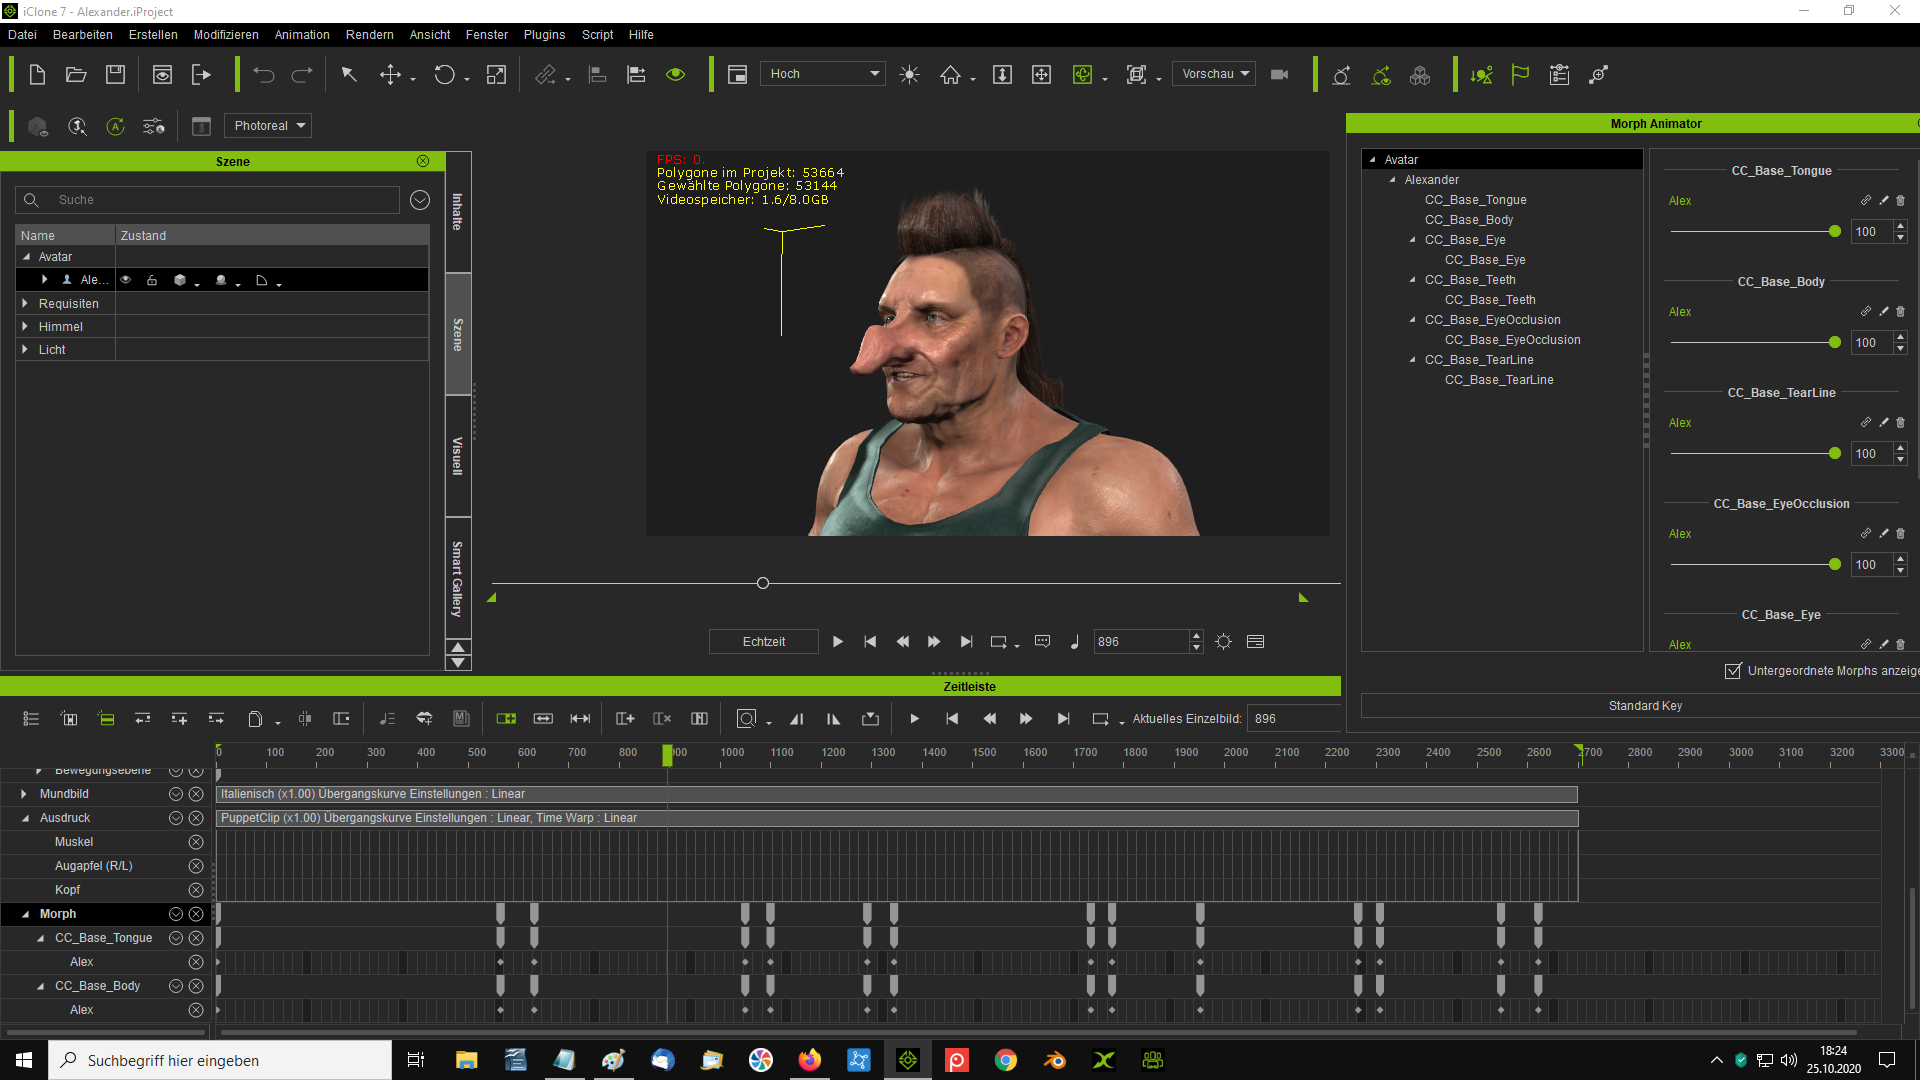Expand the Requisiten tree node

25,303
